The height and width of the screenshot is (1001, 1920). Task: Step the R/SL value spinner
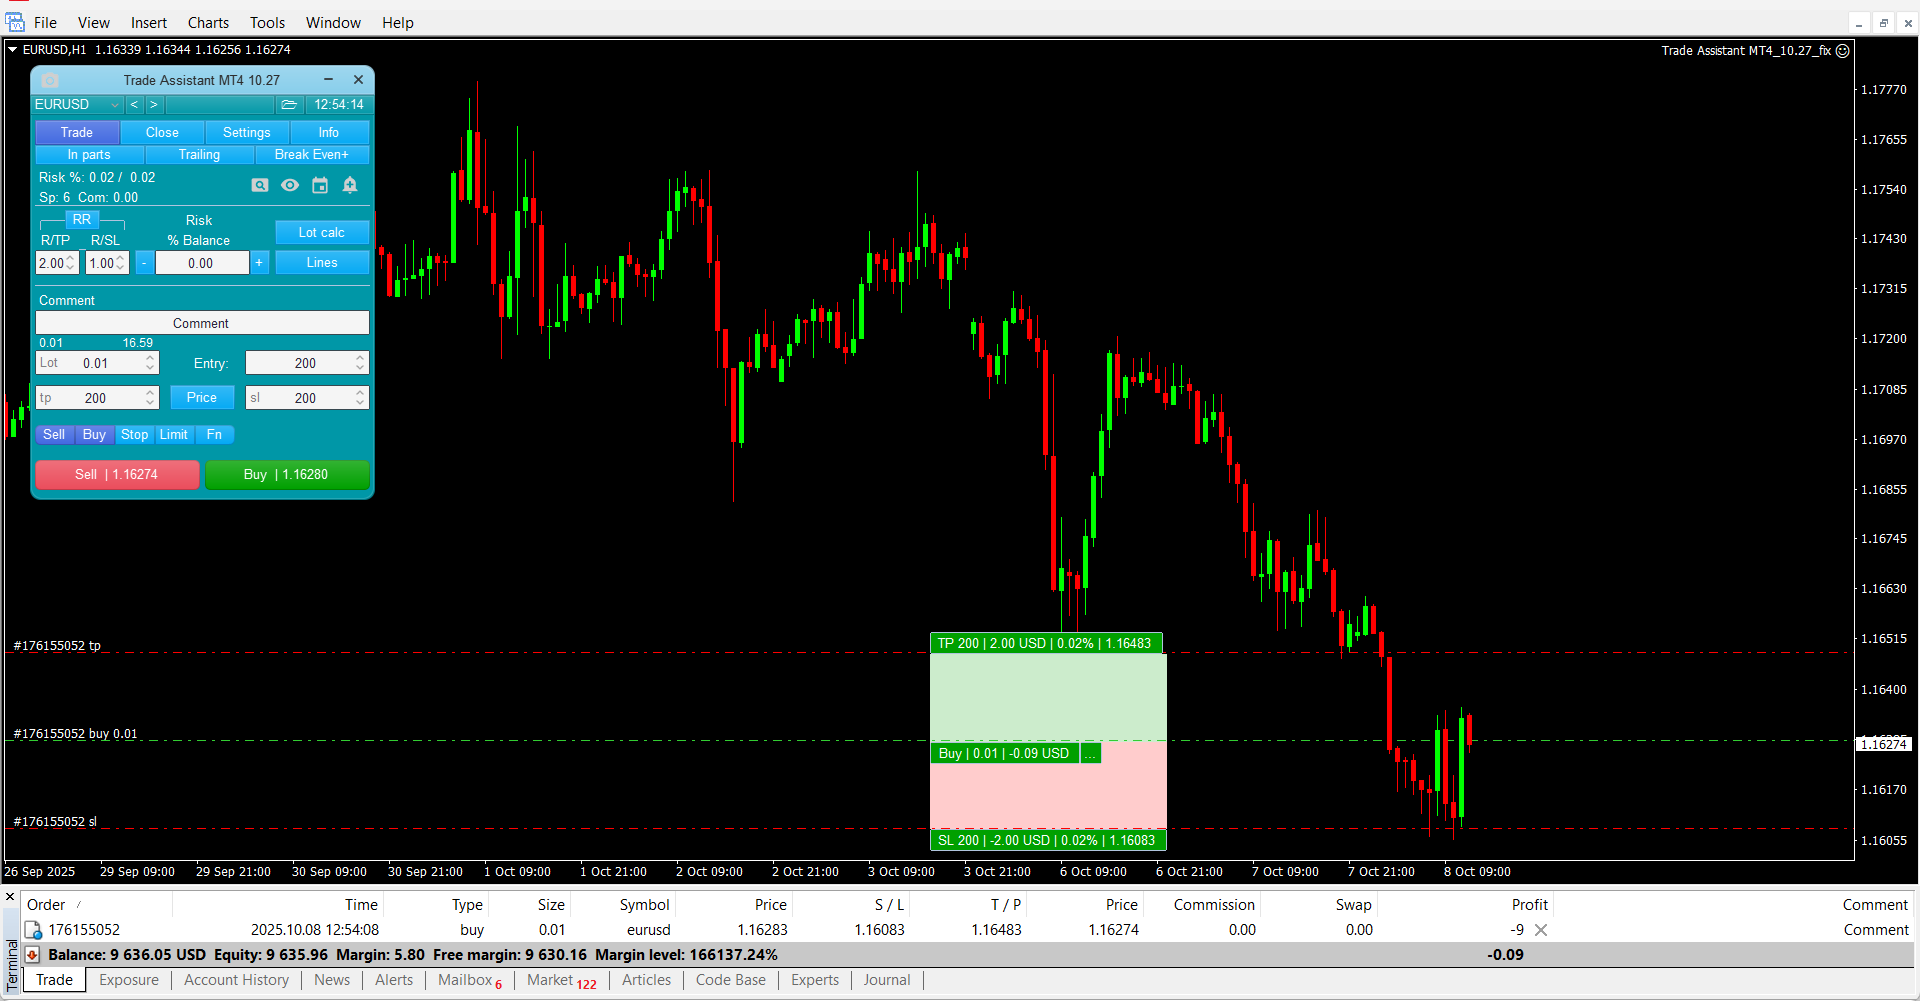coord(121,263)
